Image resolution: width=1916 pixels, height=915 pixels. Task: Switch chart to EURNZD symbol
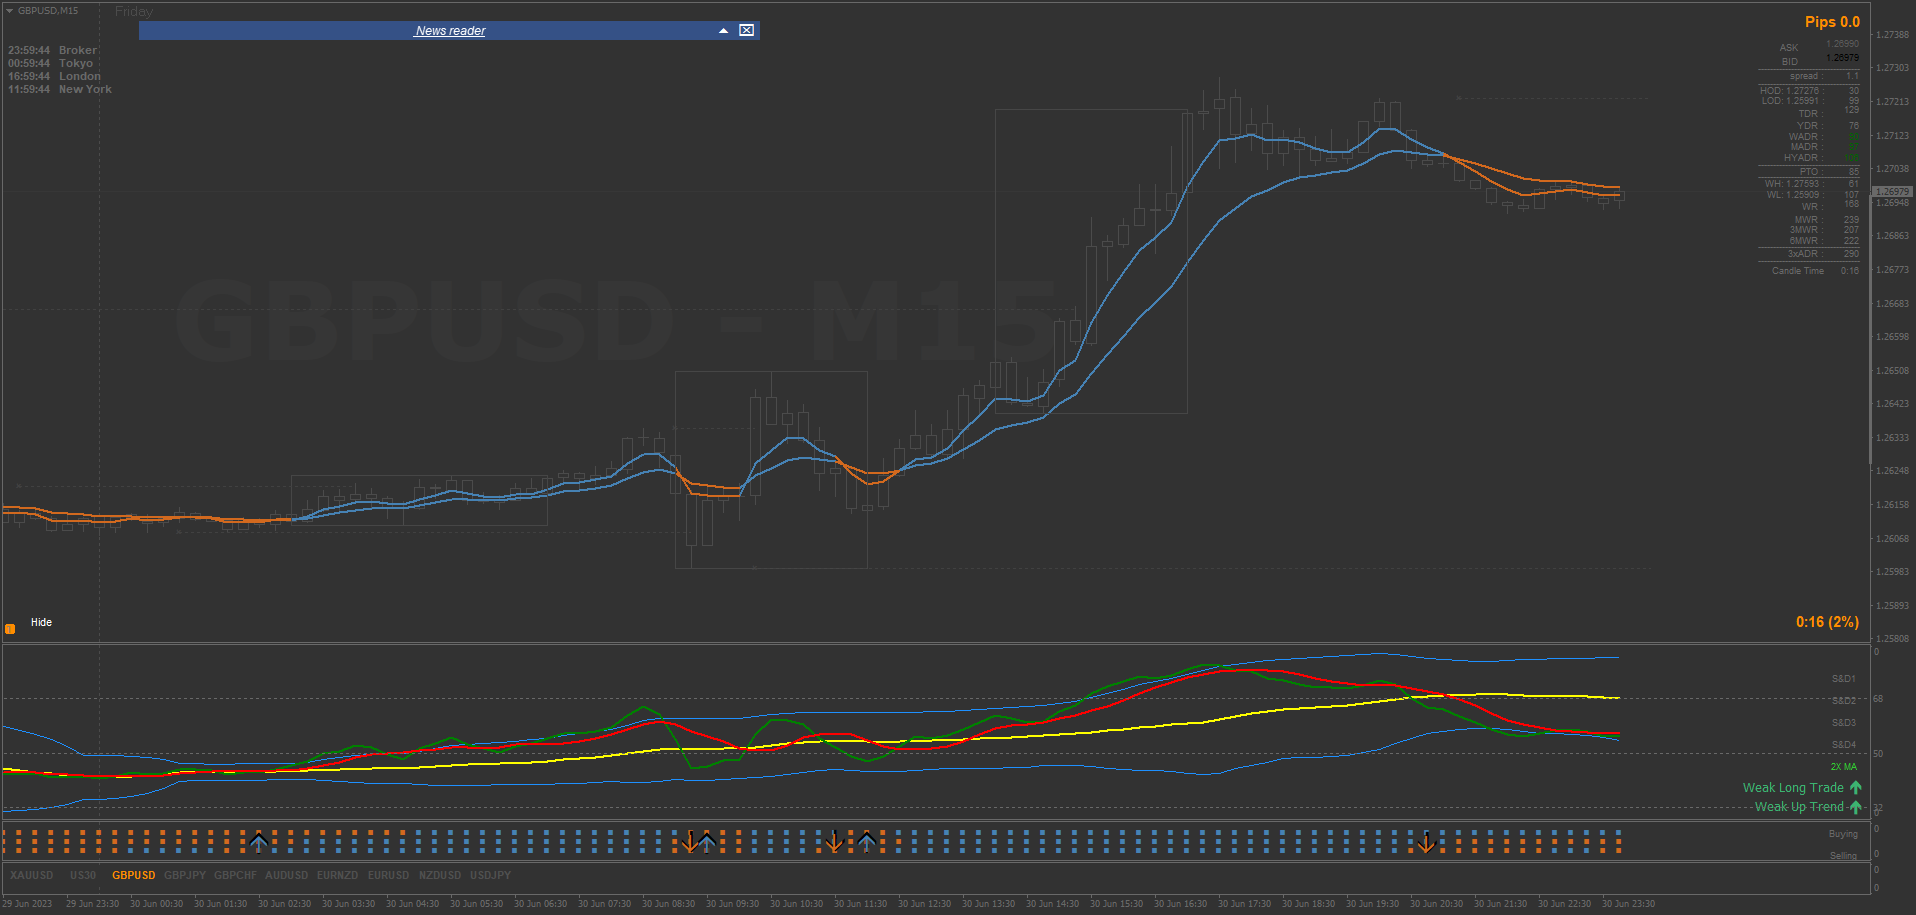(337, 875)
